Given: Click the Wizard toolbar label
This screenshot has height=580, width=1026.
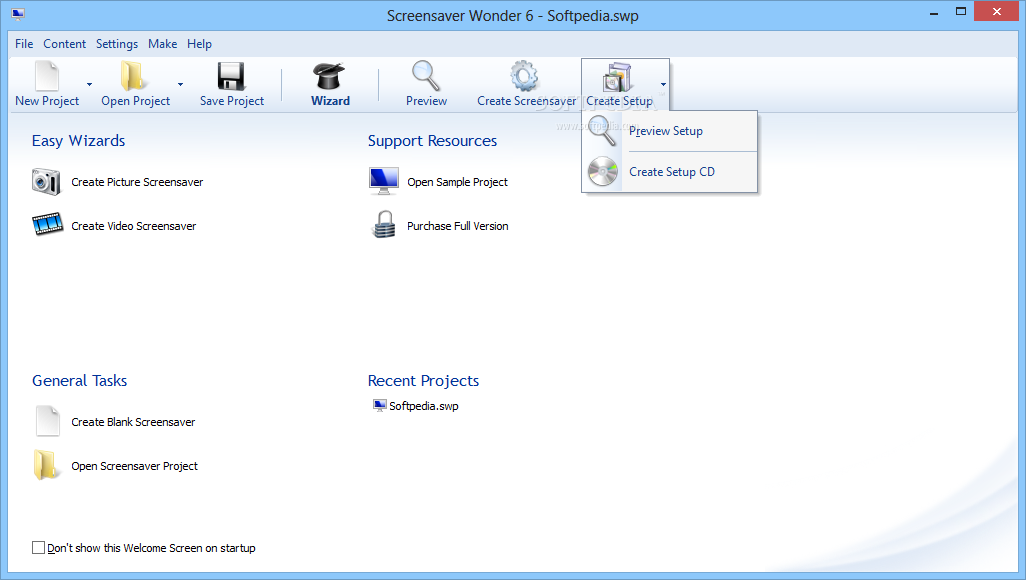Looking at the screenshot, I should pos(330,101).
